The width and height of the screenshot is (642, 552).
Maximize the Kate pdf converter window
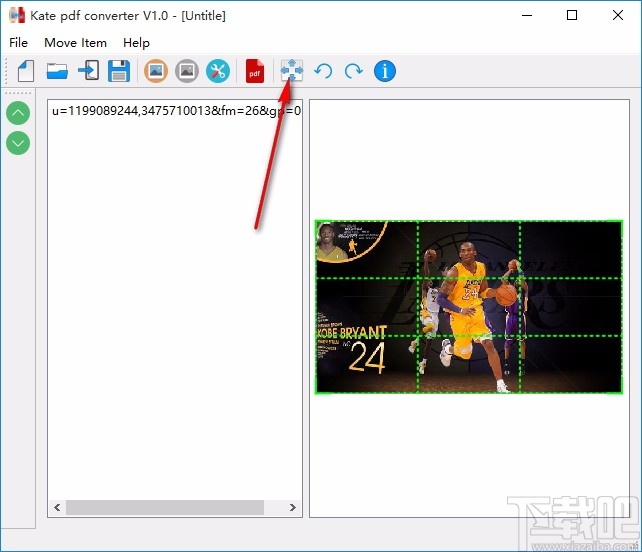click(572, 16)
